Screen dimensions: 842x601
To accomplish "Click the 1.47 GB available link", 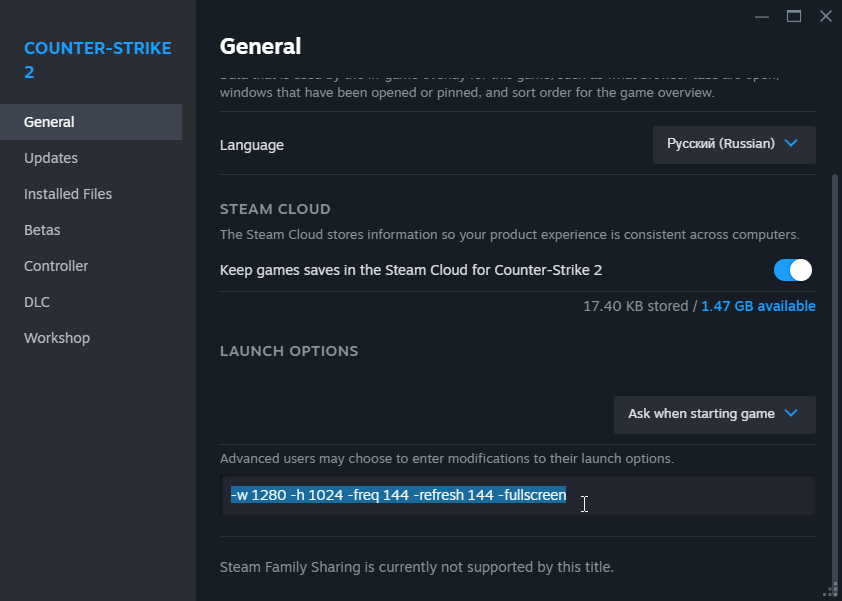I will coord(758,306).
